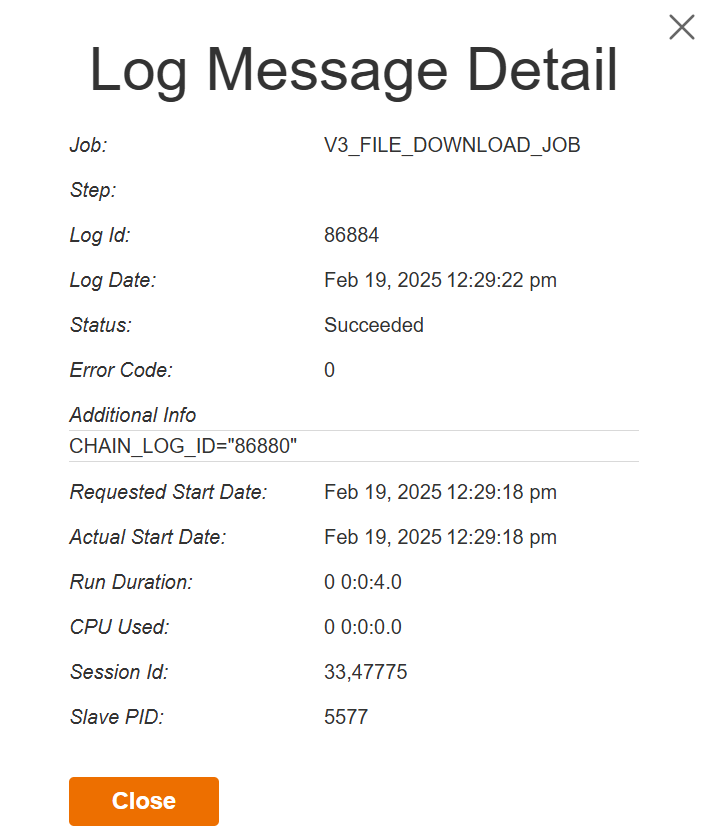This screenshot has width=710, height=833.
Task: Click the Session Id value 33,47775
Action: (x=365, y=672)
